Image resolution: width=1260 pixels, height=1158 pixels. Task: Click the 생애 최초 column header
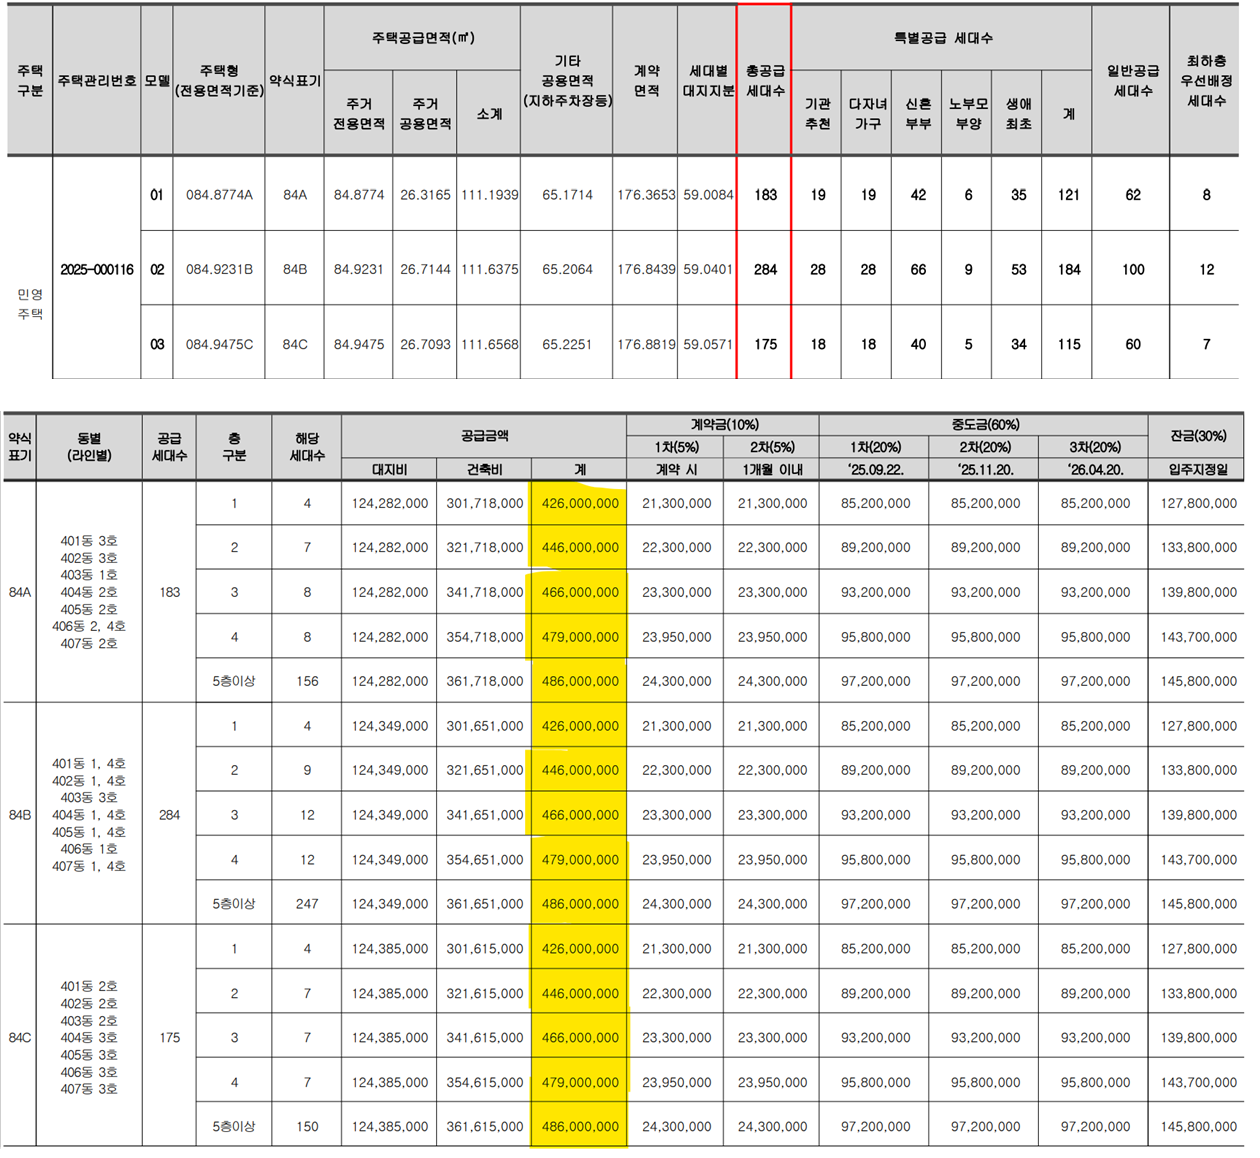click(1018, 113)
